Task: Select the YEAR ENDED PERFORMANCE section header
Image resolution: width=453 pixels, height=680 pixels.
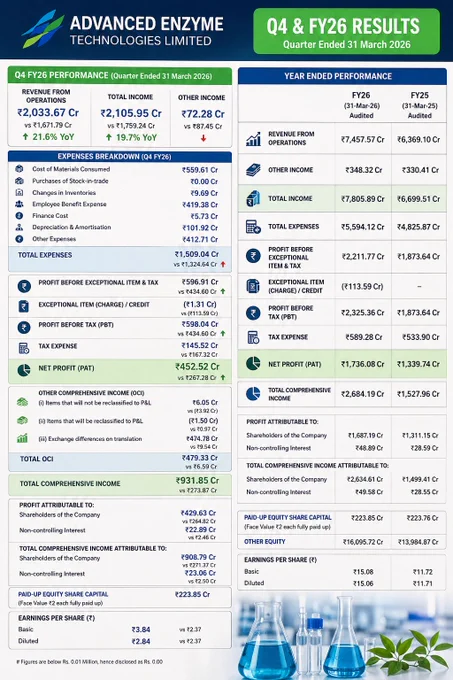Action: tap(342, 76)
